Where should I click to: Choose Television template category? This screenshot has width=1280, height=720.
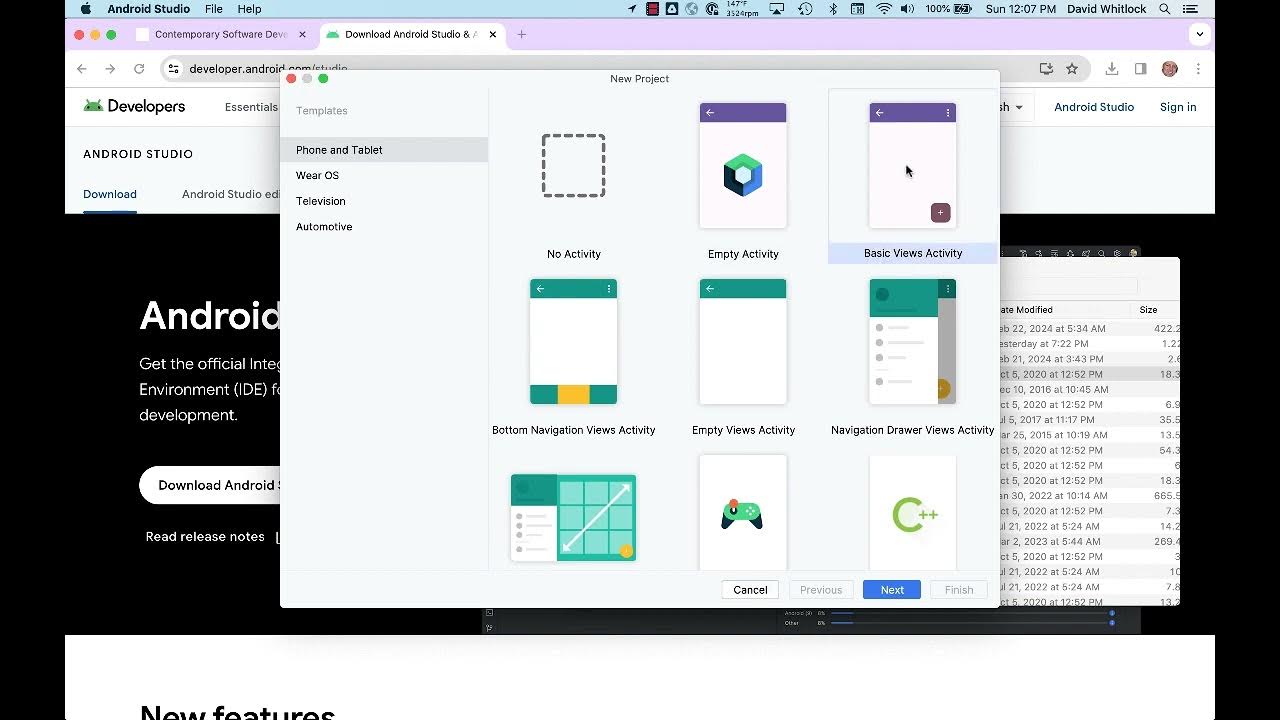[384, 201]
